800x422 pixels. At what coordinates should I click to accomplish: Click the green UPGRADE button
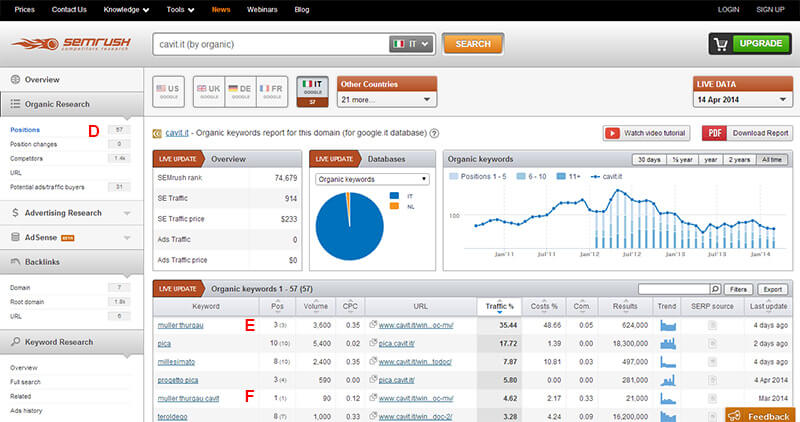[761, 44]
